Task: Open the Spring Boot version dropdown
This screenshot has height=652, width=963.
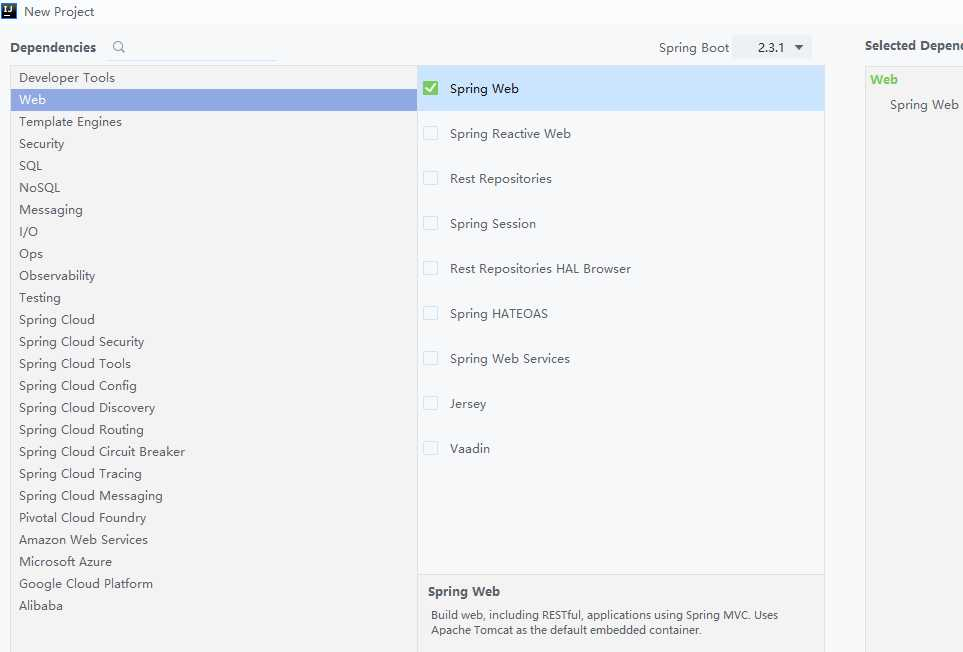Action: coord(773,47)
